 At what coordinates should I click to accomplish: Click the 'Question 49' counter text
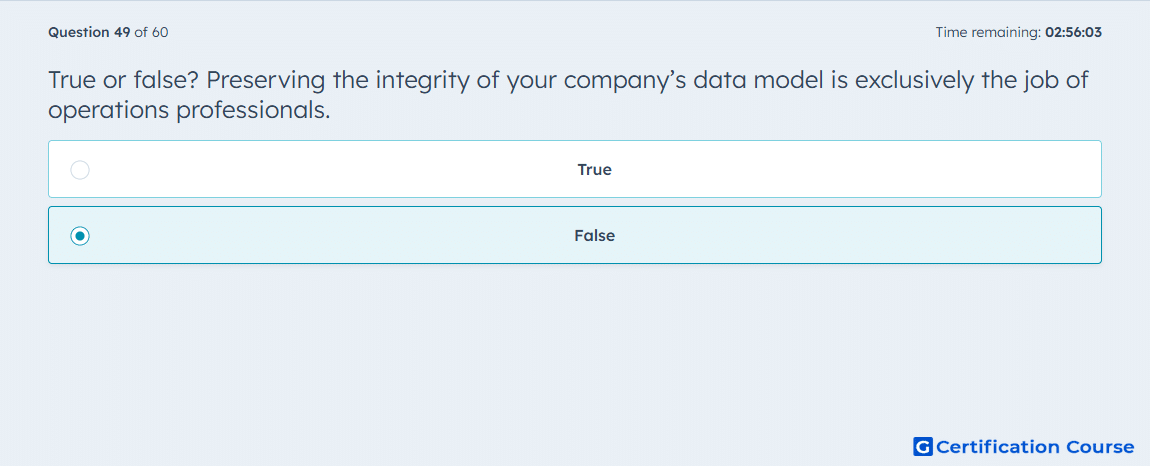point(89,32)
